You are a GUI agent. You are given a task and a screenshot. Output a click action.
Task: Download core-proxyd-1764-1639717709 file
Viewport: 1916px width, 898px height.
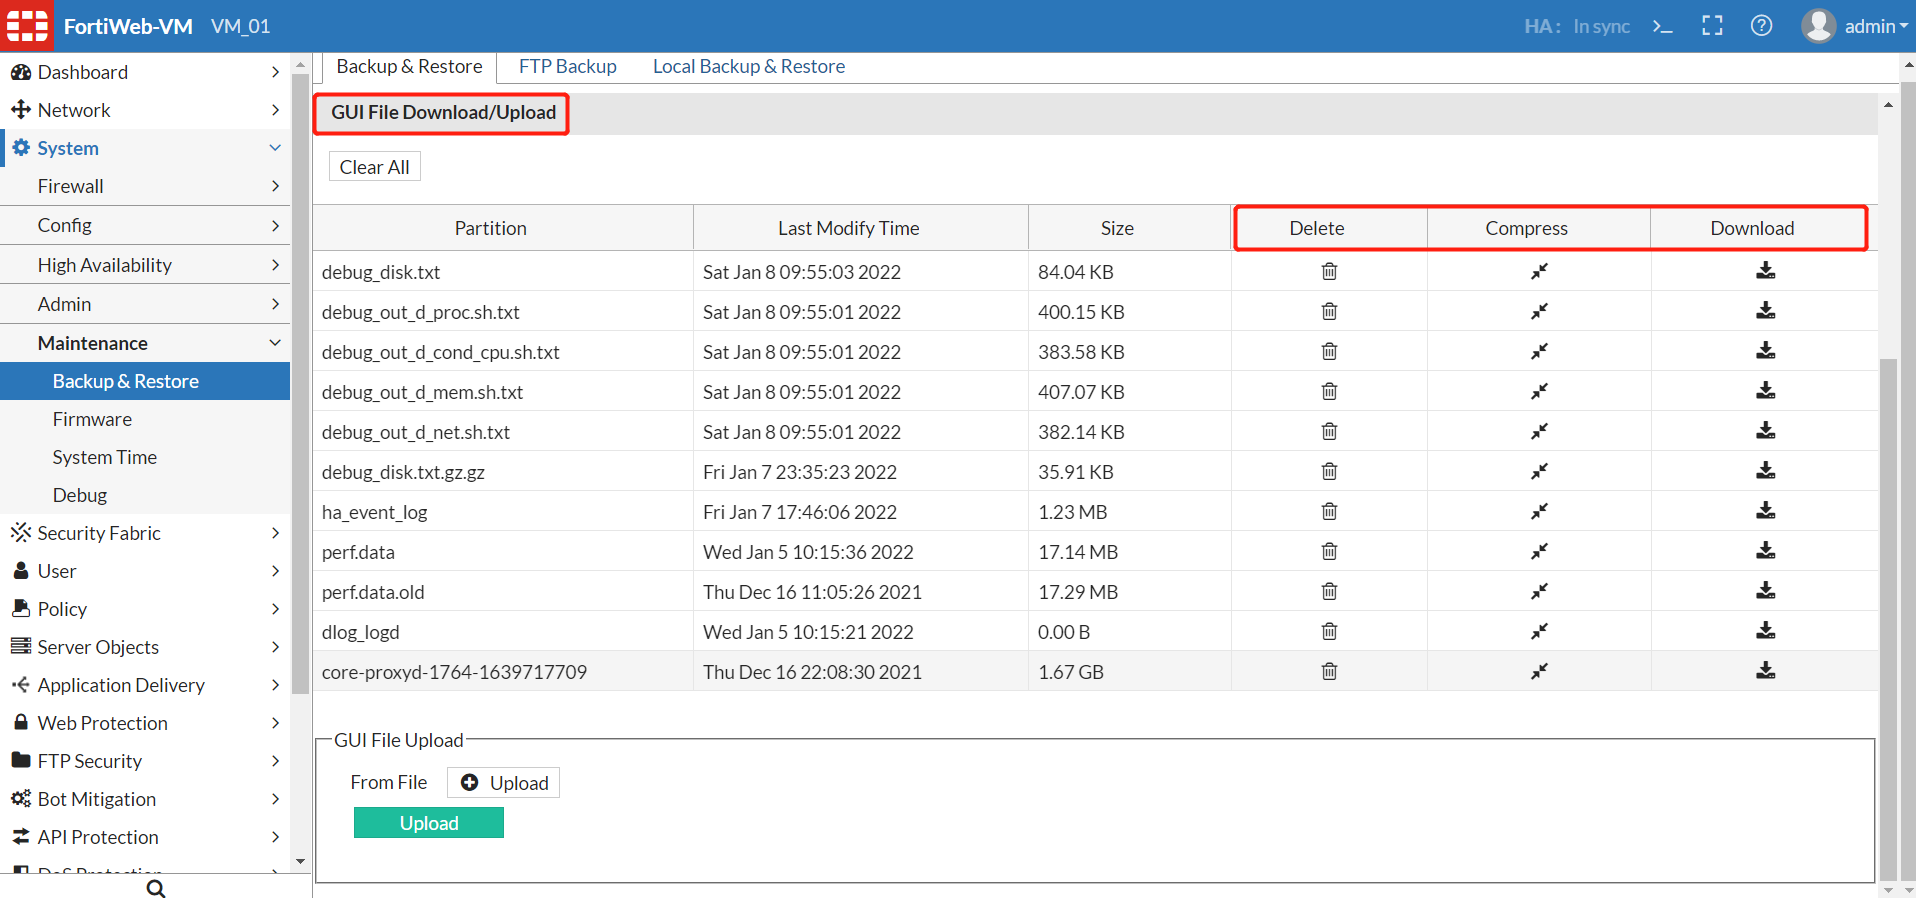click(1765, 671)
